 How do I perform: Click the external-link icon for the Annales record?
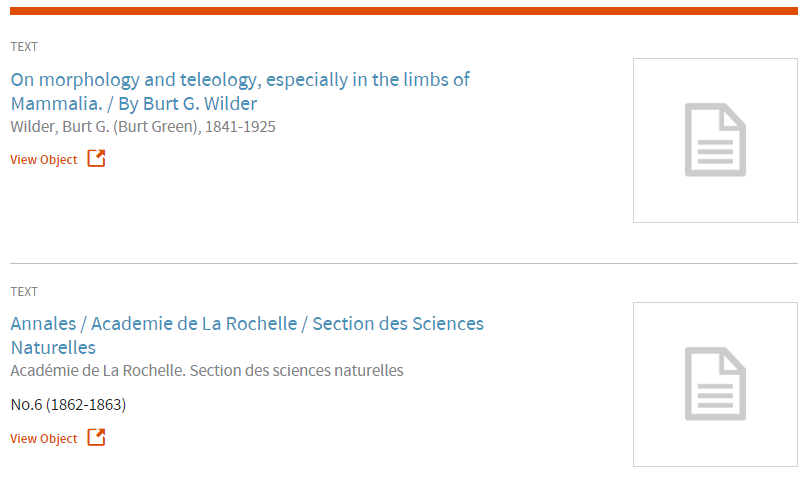click(x=96, y=438)
